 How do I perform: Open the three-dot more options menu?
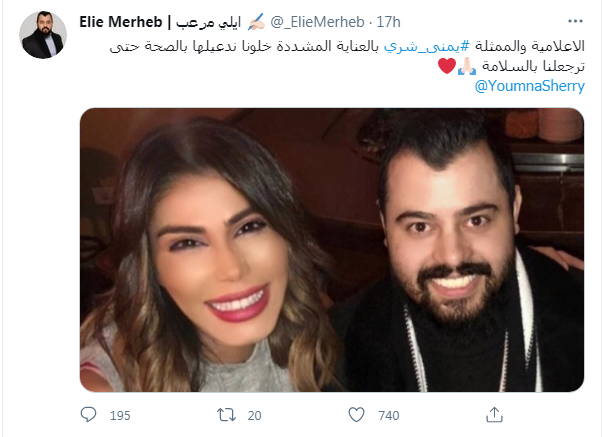[x=575, y=21]
